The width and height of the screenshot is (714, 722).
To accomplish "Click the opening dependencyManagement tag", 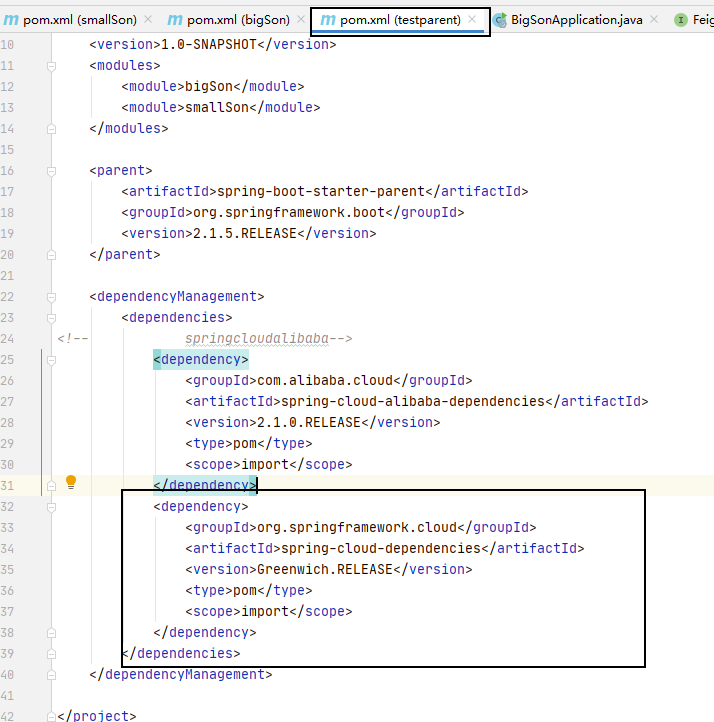I will [177, 296].
